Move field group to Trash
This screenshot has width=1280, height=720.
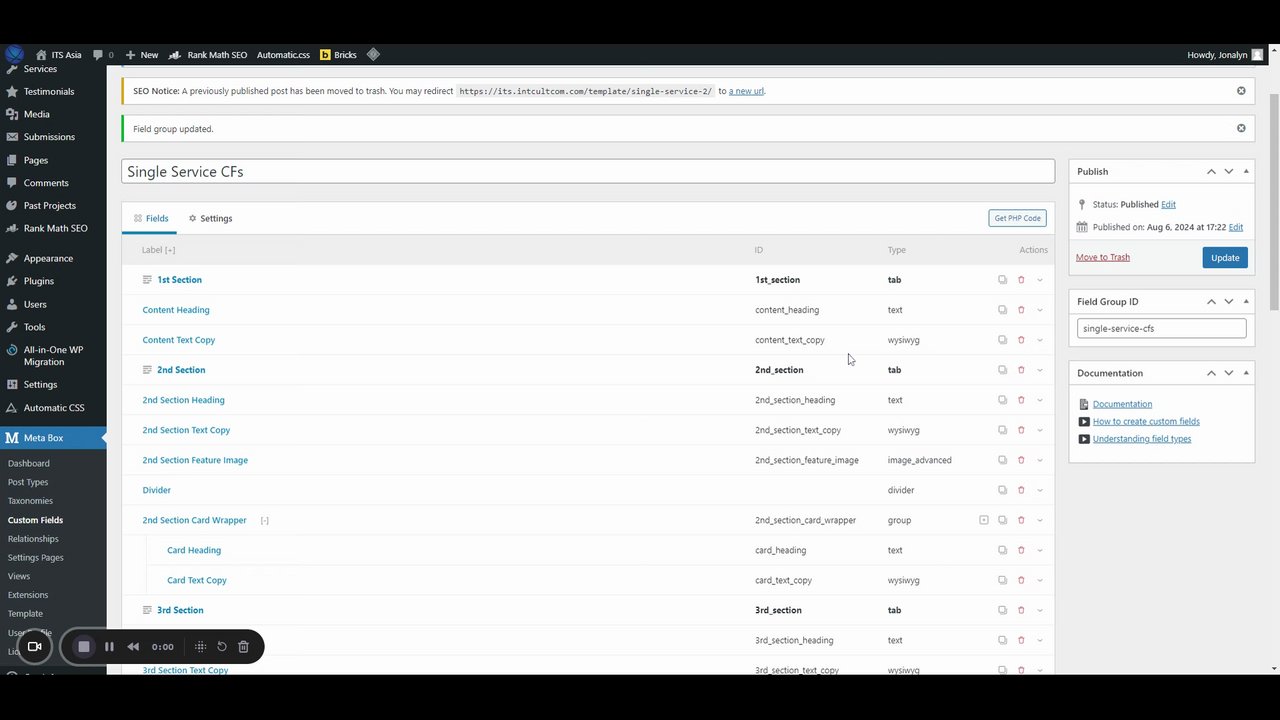(1103, 257)
